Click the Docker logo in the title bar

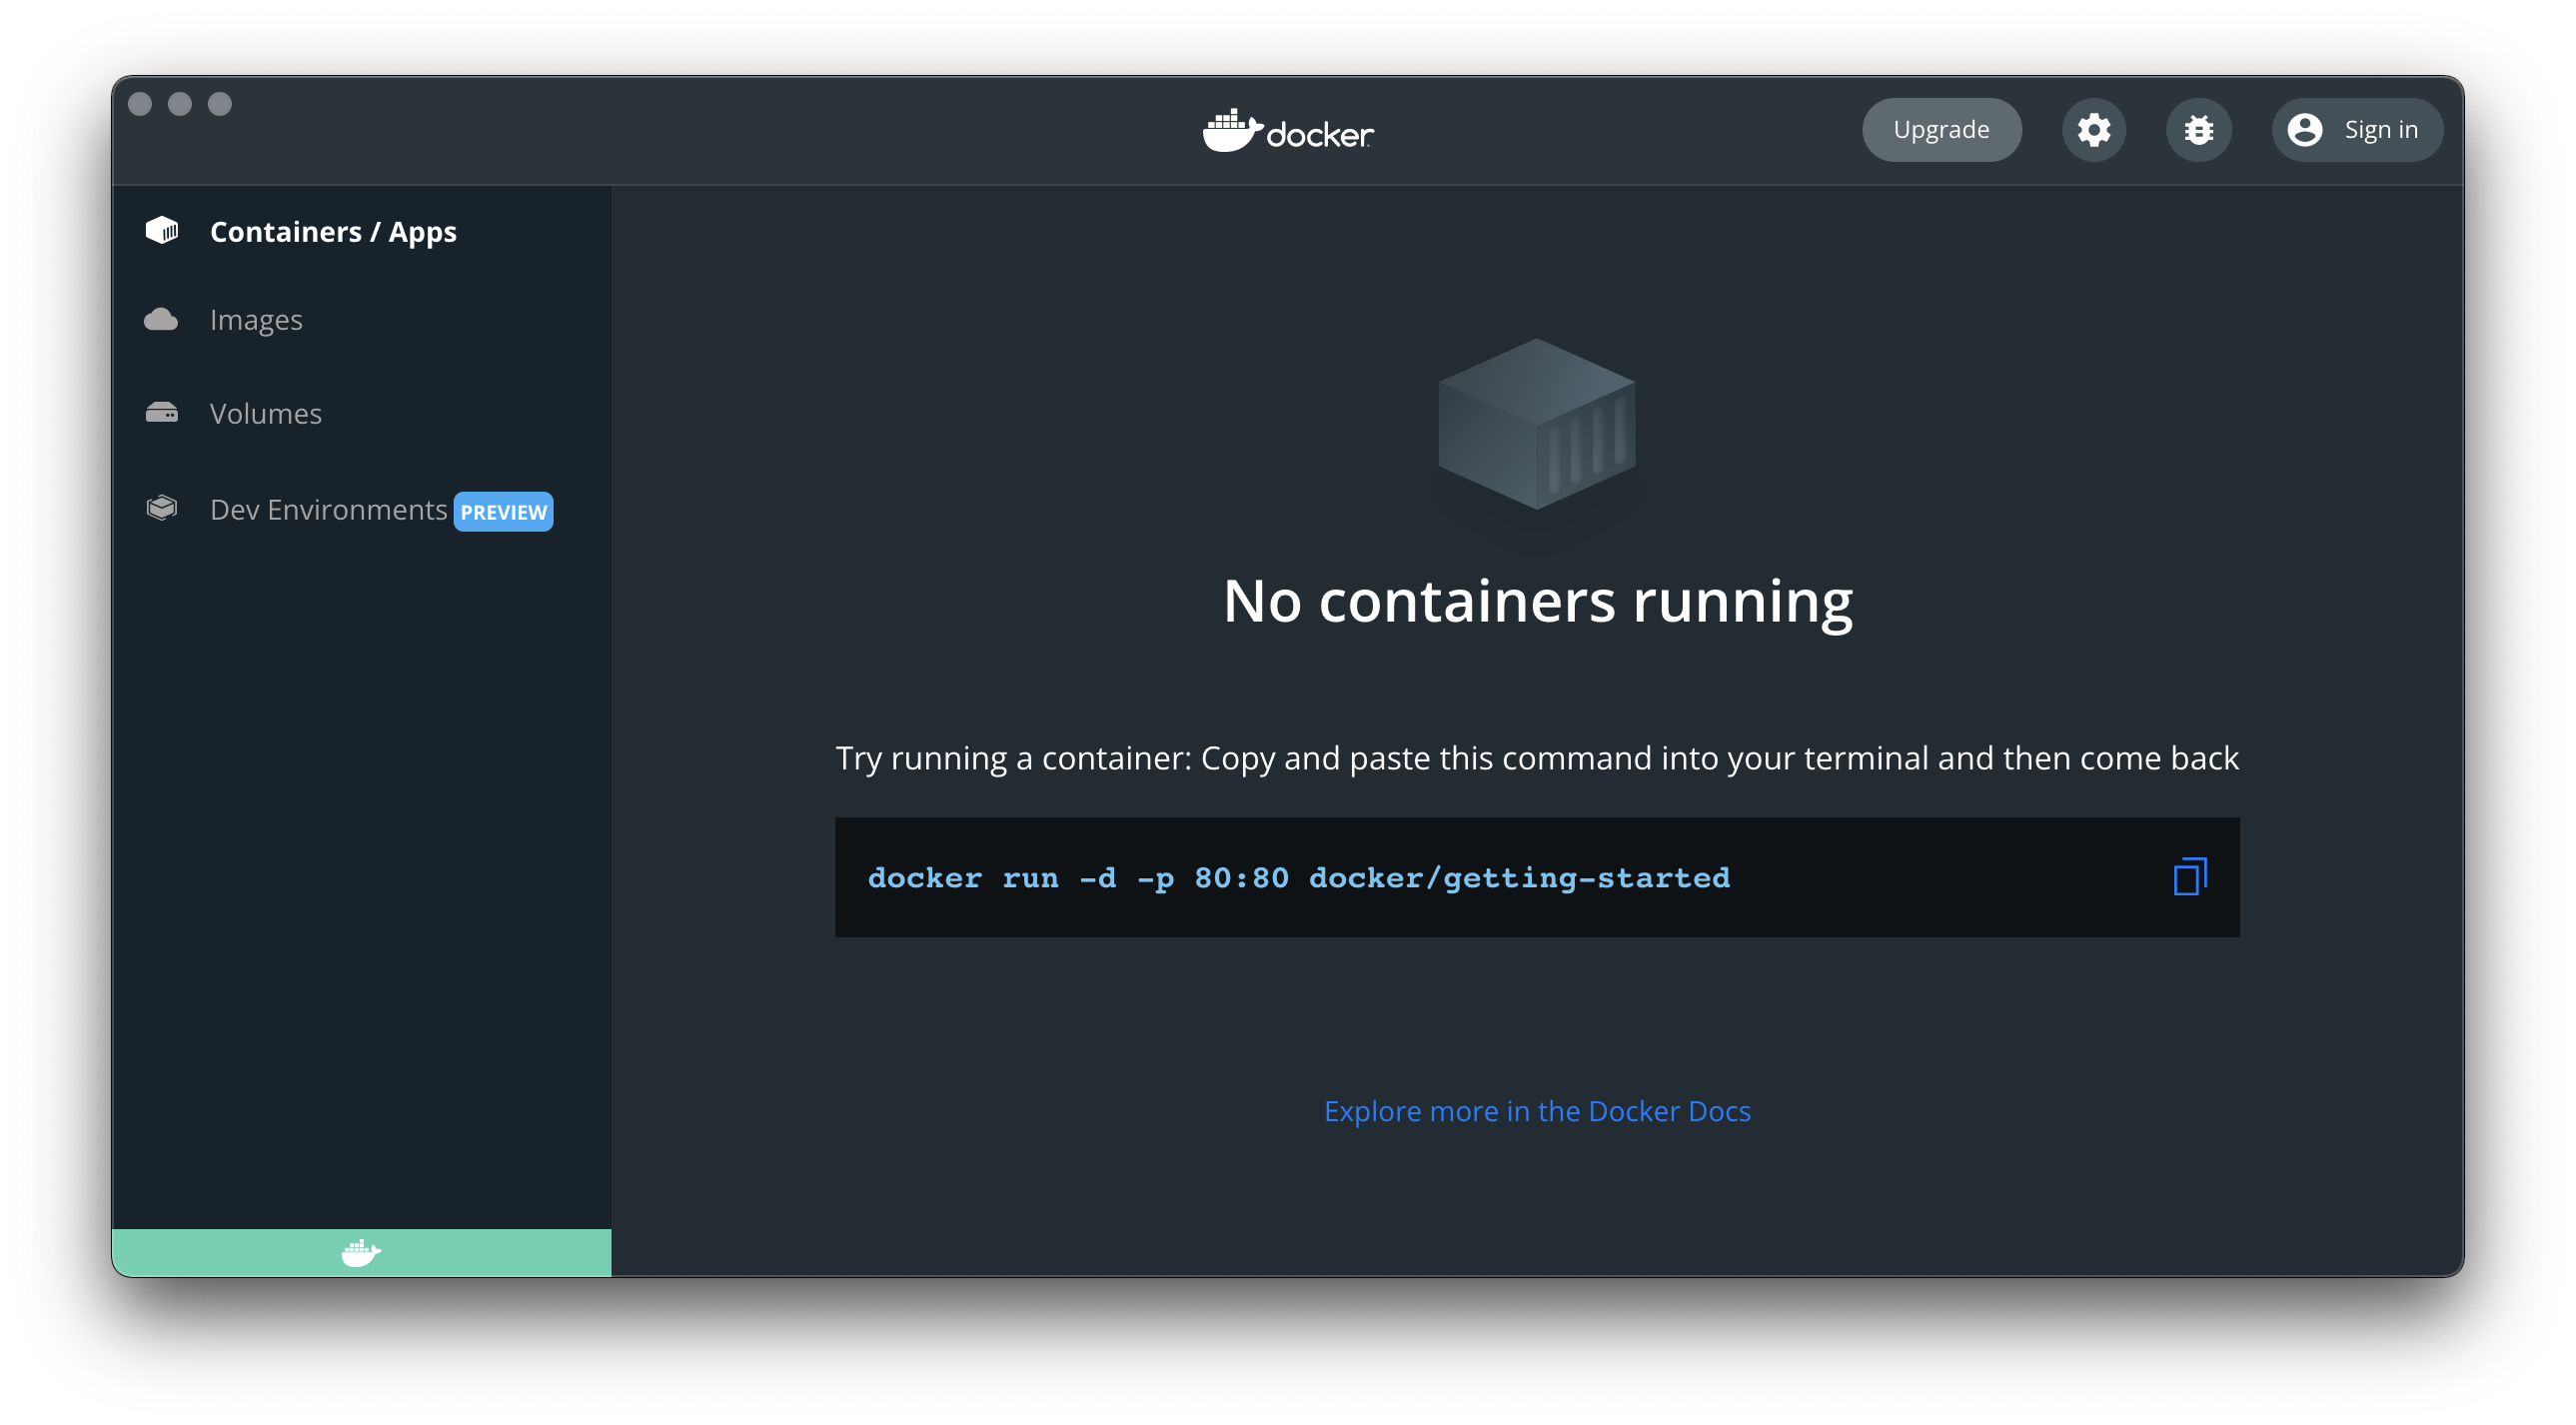pos(1288,131)
